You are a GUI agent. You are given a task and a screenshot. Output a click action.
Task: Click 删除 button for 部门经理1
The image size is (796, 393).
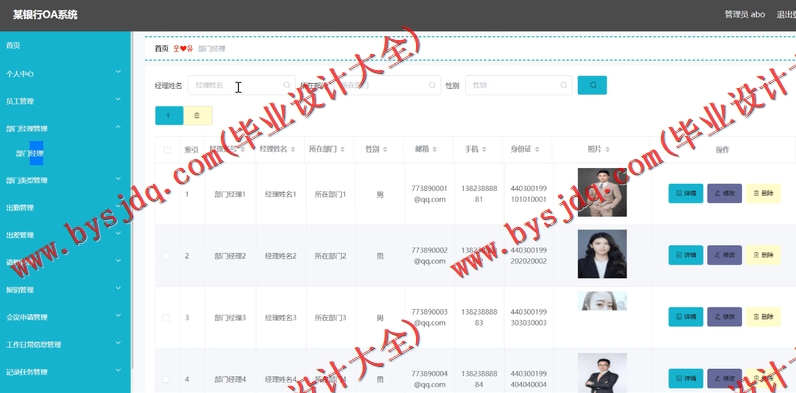[x=763, y=193]
